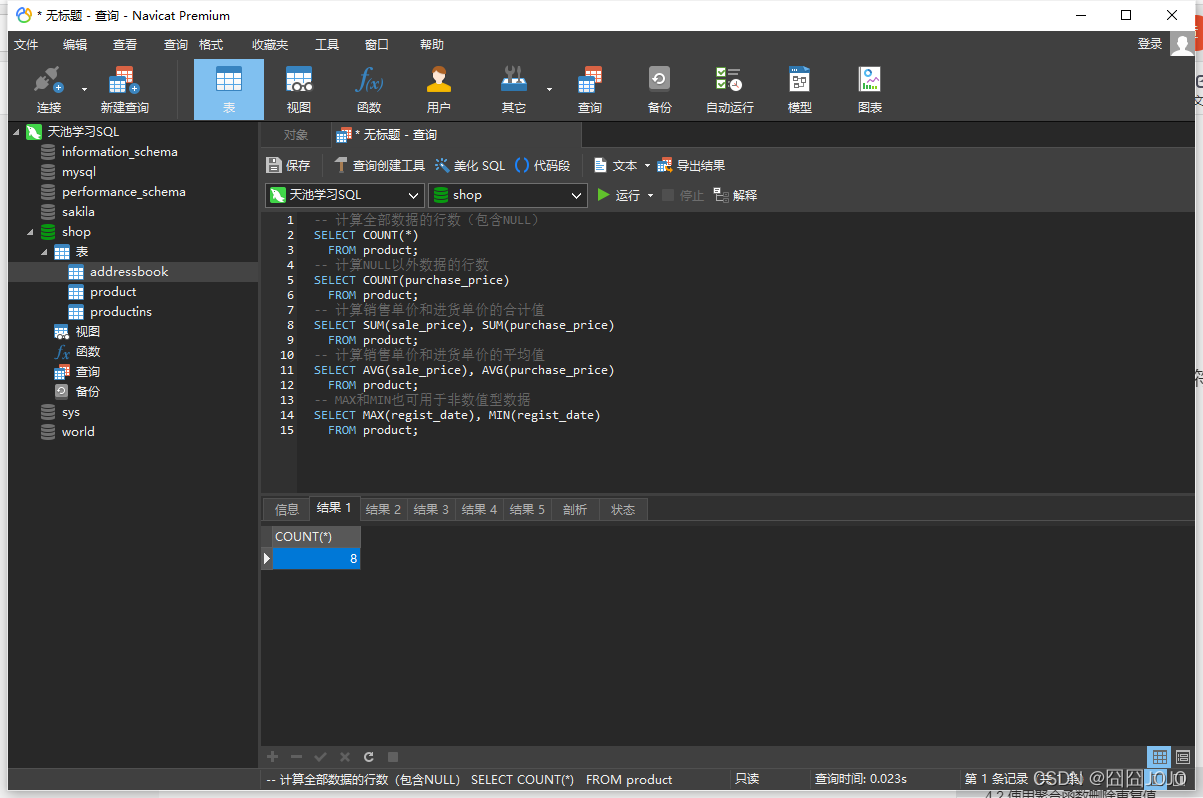
Task: Open the 剖析 tab
Action: [x=575, y=510]
